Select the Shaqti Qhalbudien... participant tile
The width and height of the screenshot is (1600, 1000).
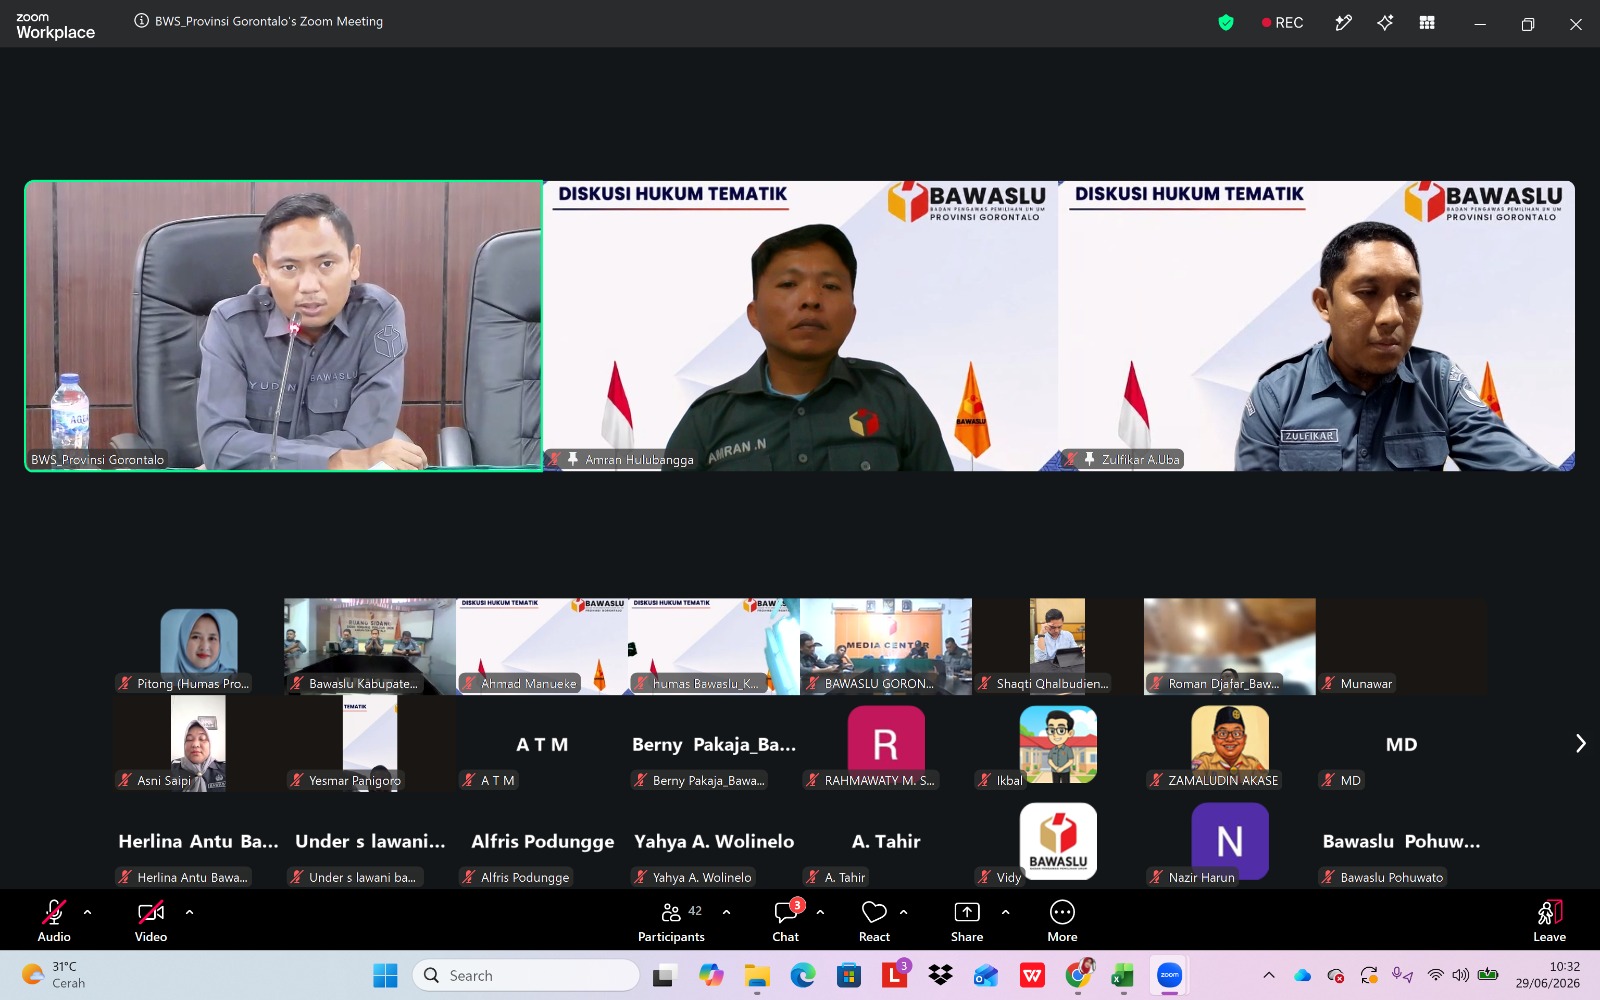[1058, 646]
